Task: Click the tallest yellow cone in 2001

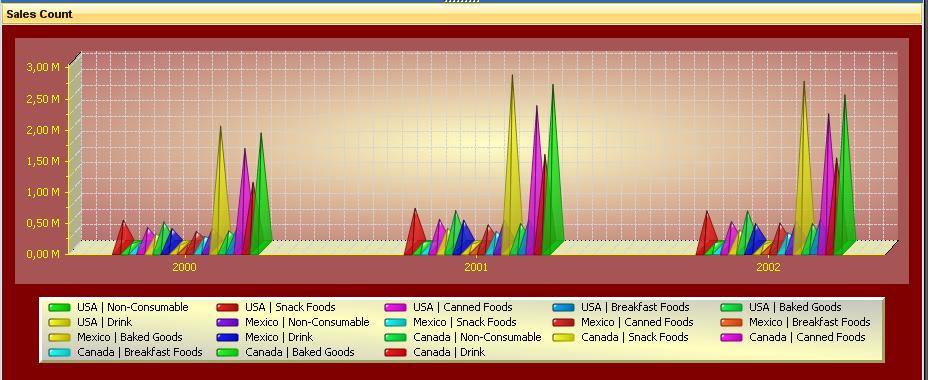Action: point(513,178)
